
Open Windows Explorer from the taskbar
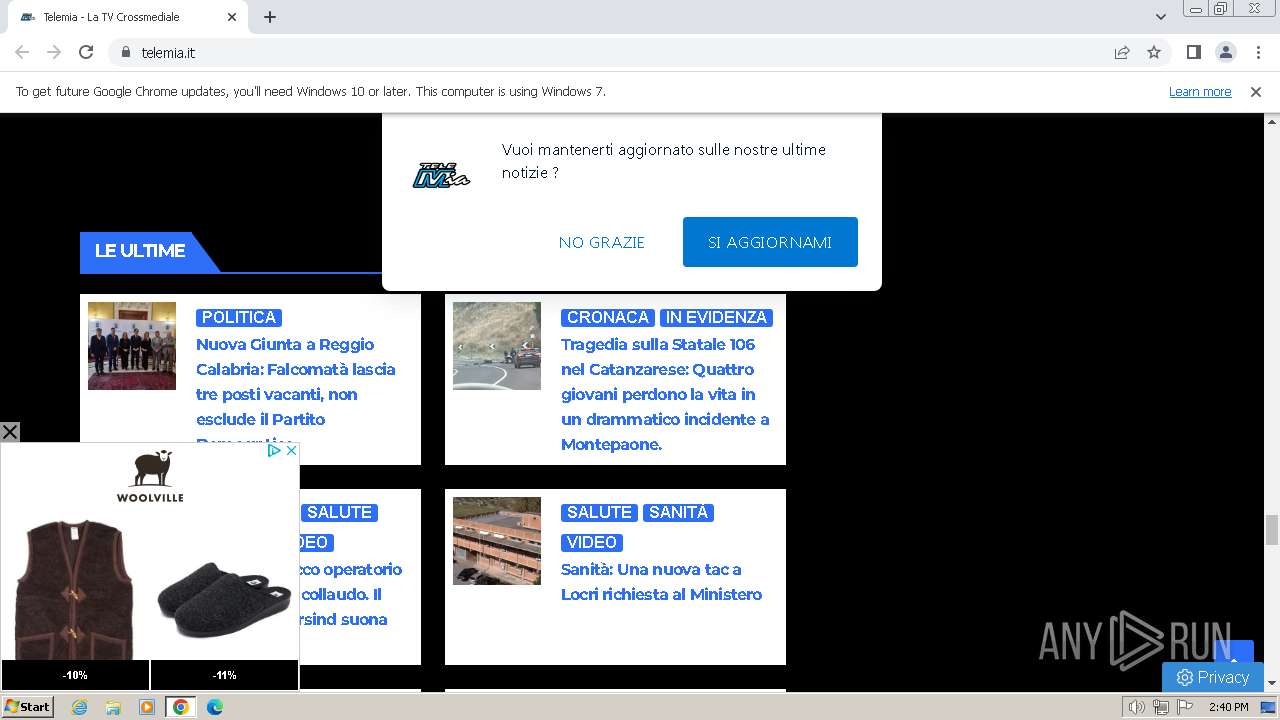[113, 707]
